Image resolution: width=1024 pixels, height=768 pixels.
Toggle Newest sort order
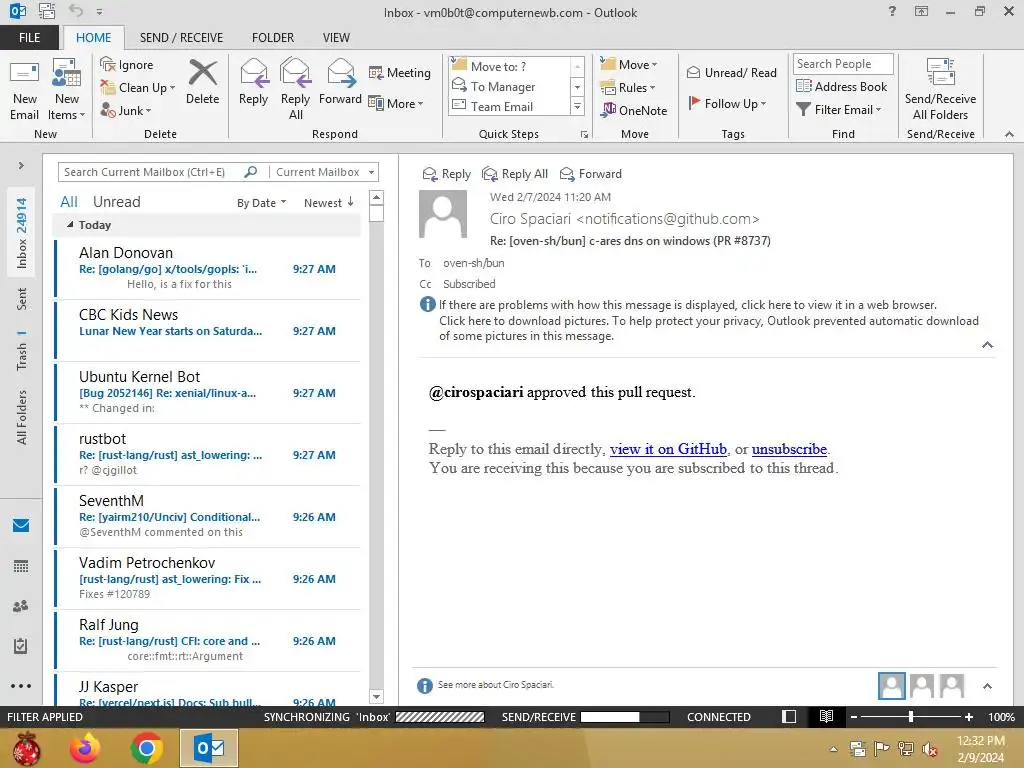pyautogui.click(x=328, y=203)
